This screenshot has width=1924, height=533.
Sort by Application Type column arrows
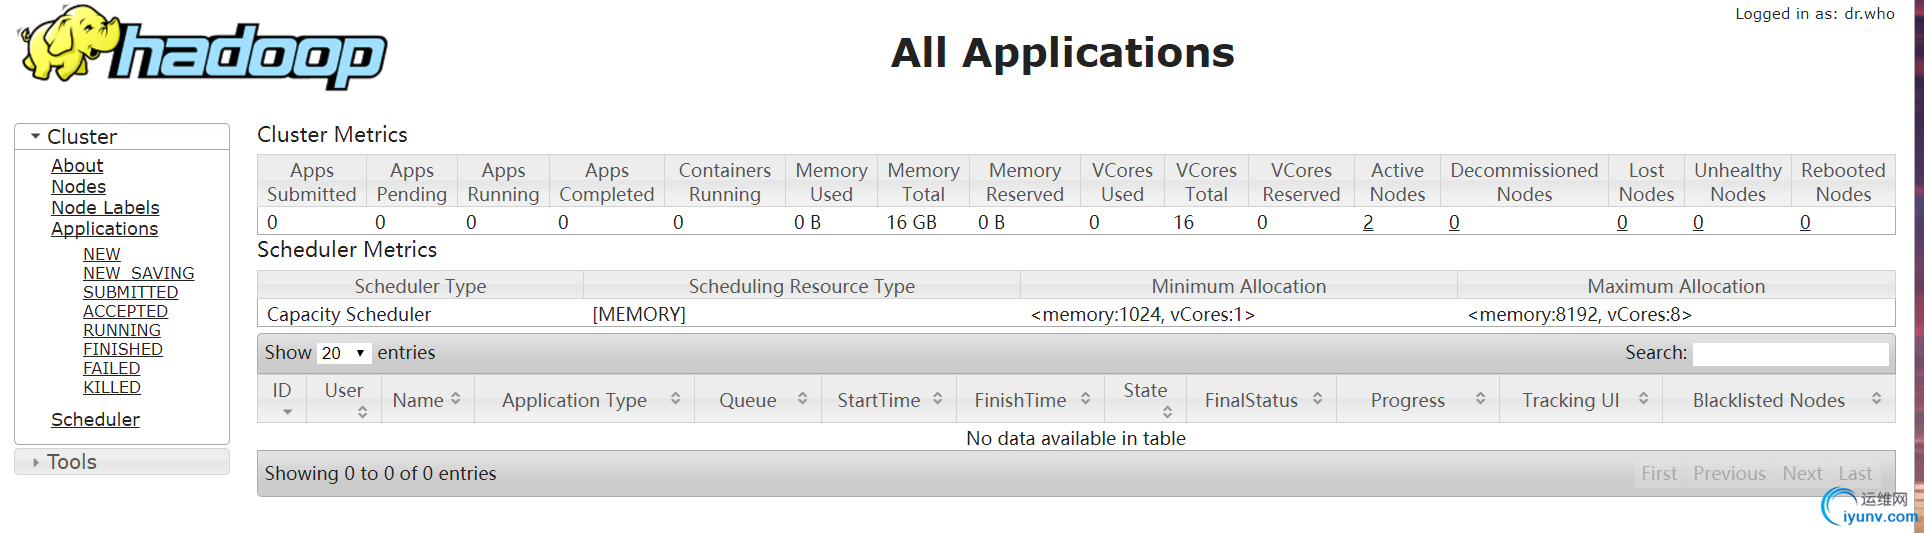point(676,399)
